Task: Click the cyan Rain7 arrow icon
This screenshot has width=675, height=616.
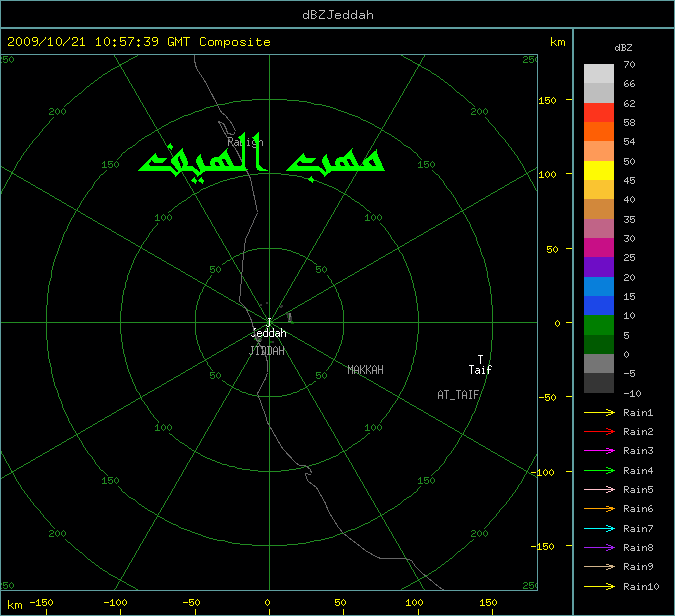Action: coord(599,528)
